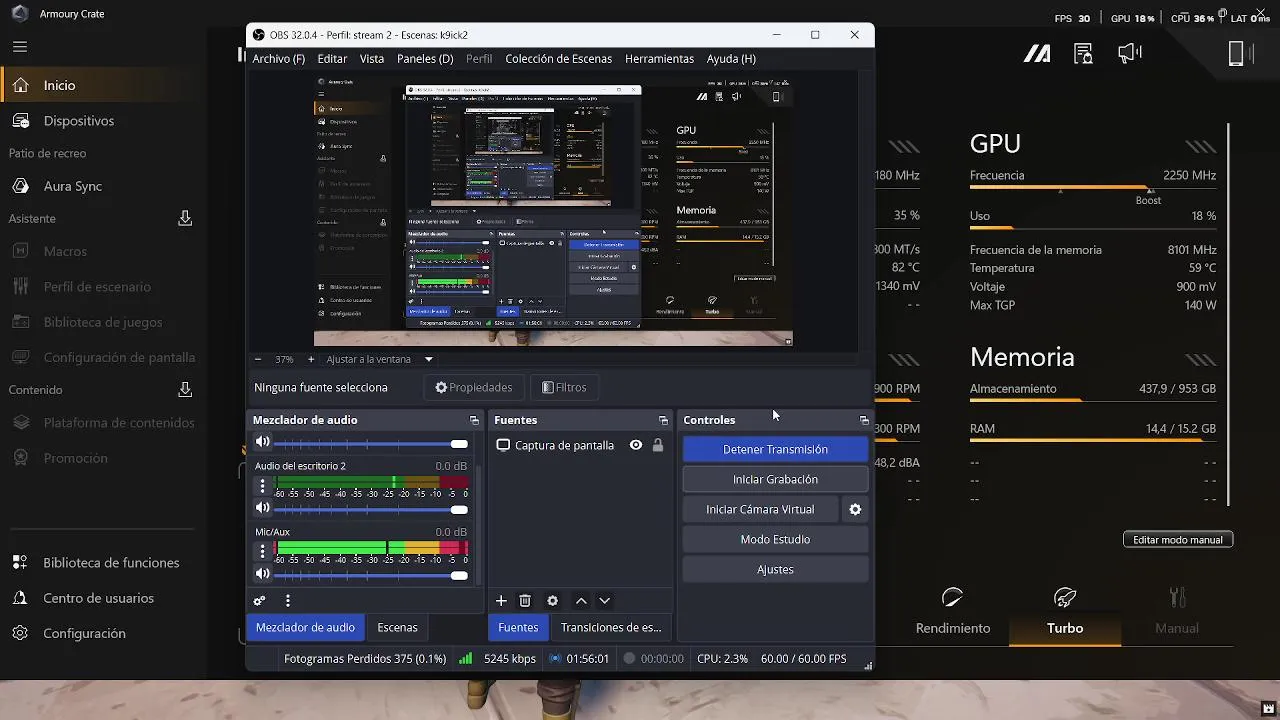Open source properties gear icon
Image resolution: width=1280 pixels, height=720 pixels.
coord(552,601)
